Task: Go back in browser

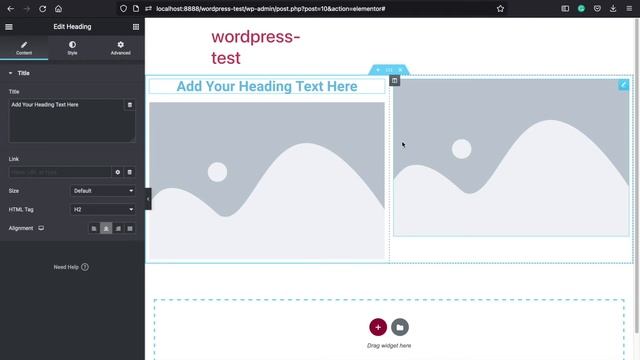Action: [x=11, y=9]
